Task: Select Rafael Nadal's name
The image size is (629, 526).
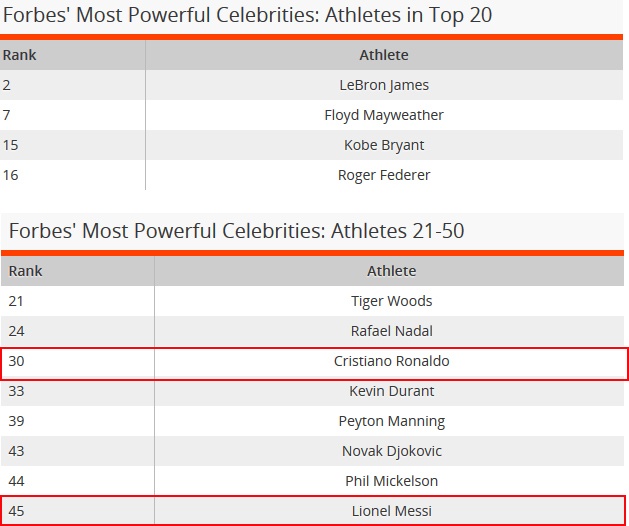Action: click(x=391, y=331)
